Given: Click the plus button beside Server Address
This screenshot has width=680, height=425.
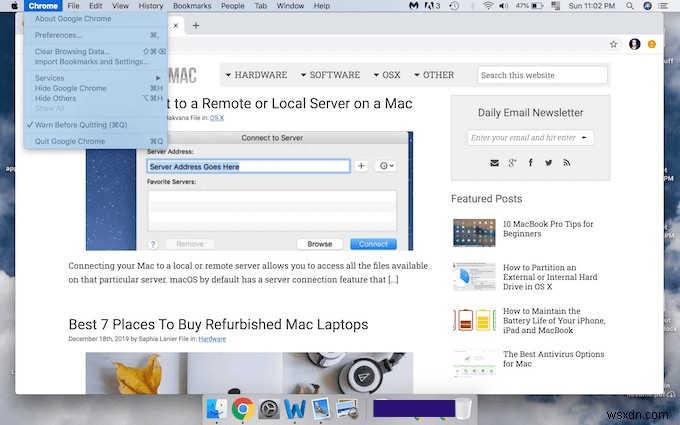Looking at the screenshot, I should tap(361, 166).
